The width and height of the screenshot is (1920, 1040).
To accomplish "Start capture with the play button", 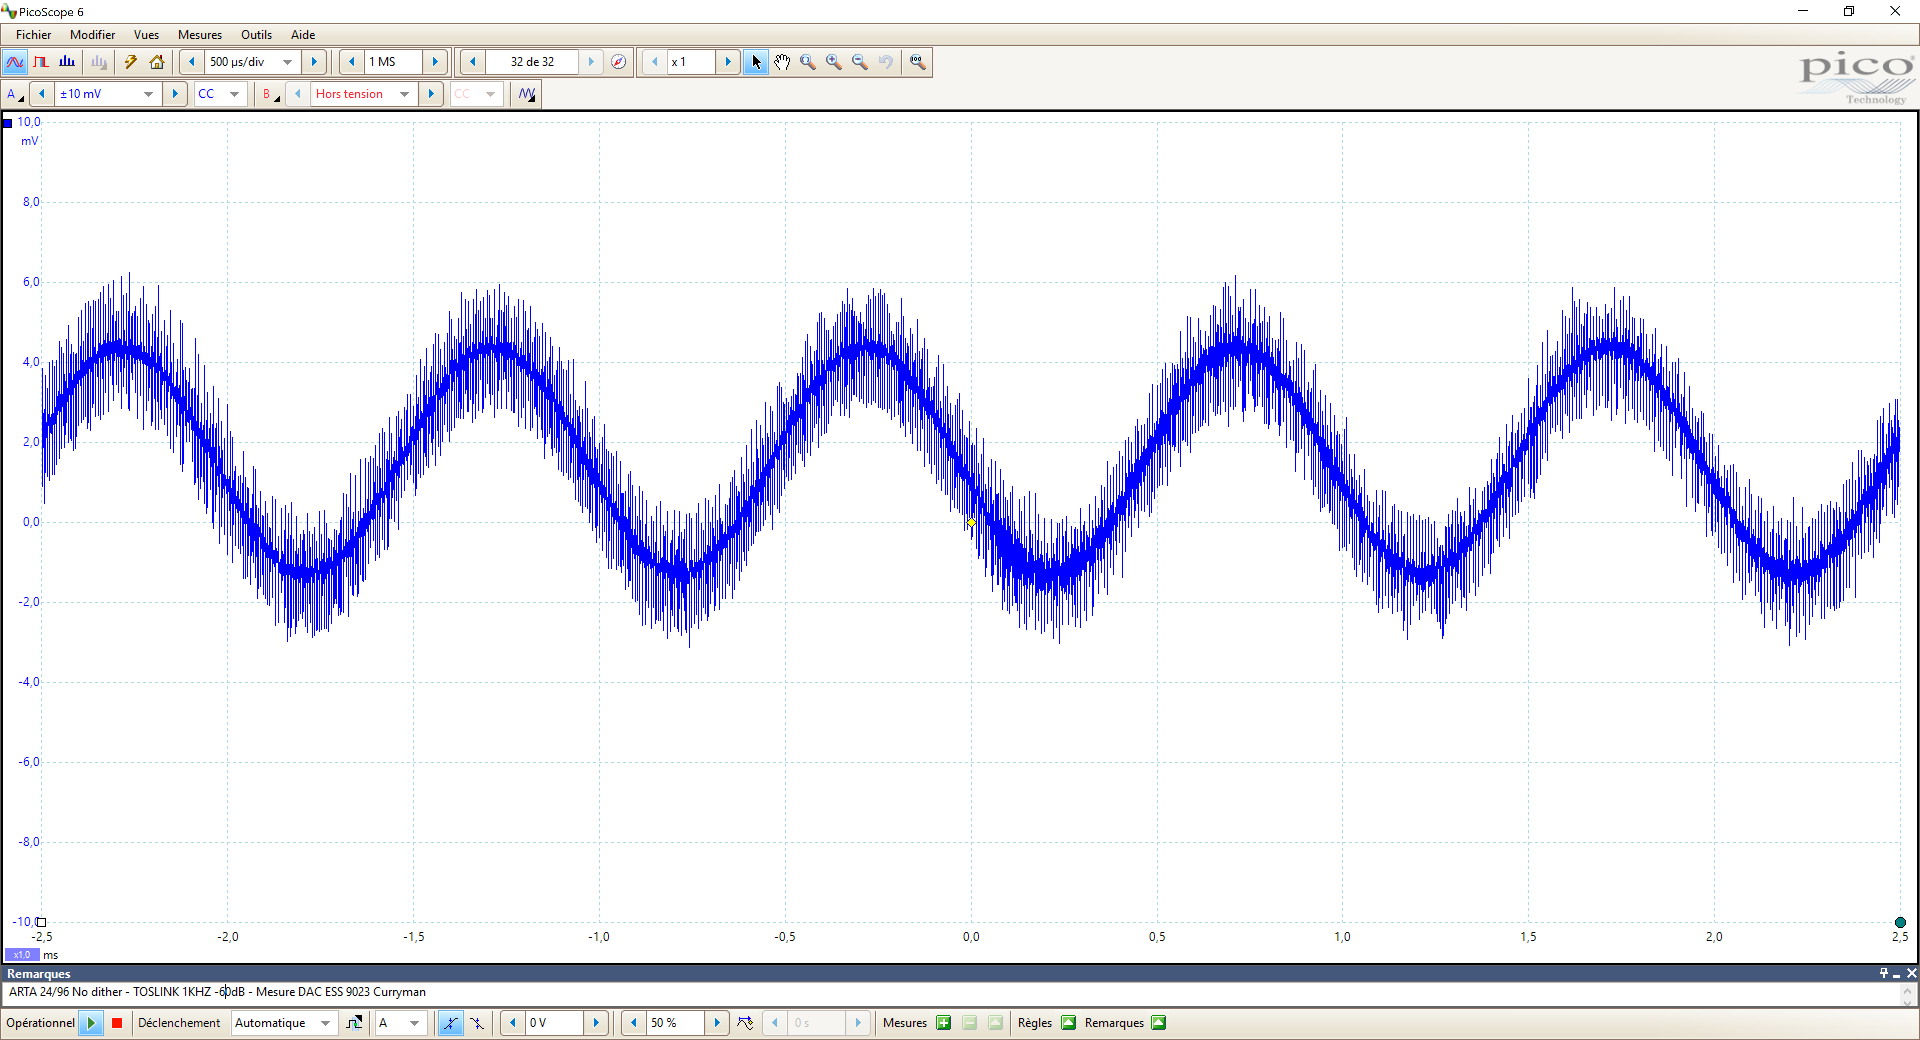I will [91, 1023].
